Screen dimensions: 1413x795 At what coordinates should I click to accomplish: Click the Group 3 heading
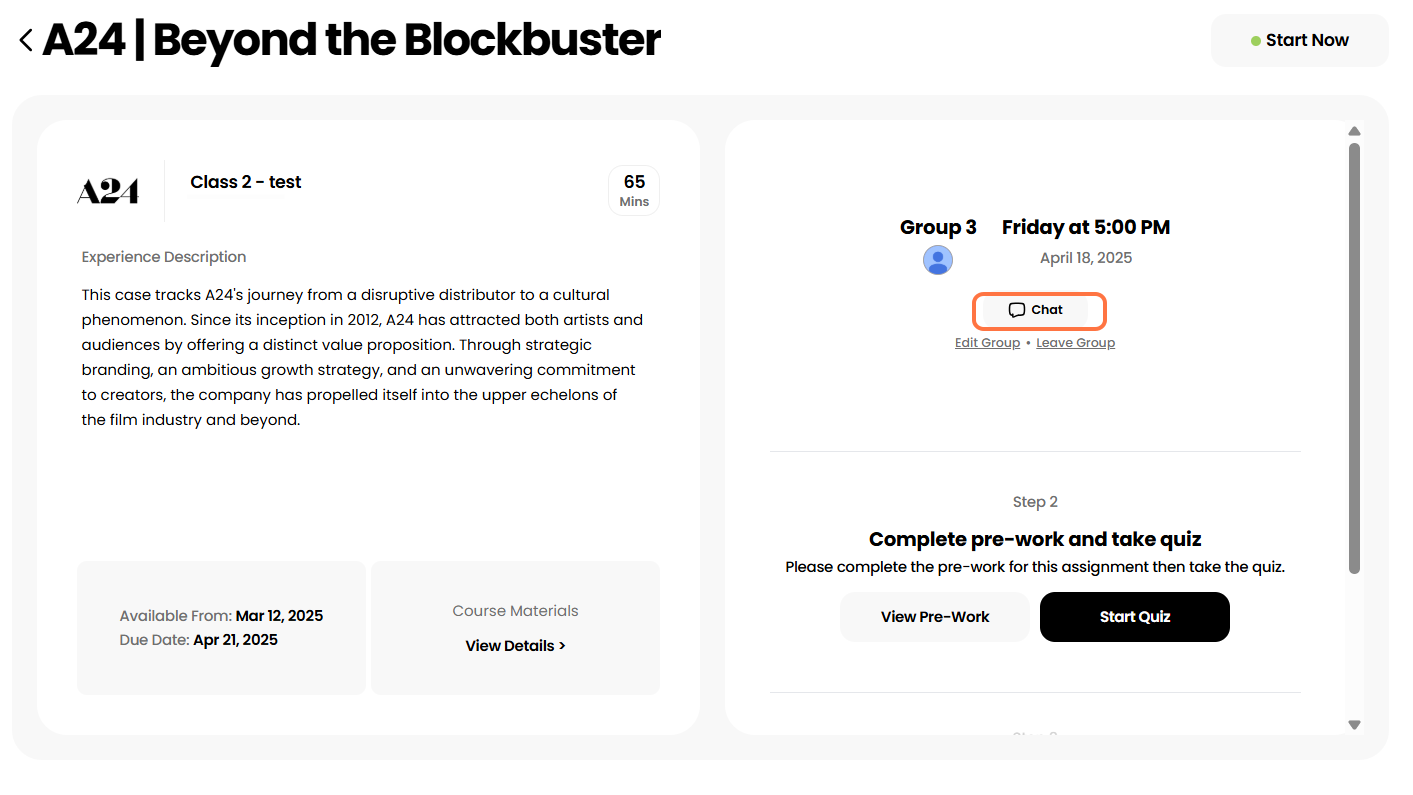coord(938,227)
